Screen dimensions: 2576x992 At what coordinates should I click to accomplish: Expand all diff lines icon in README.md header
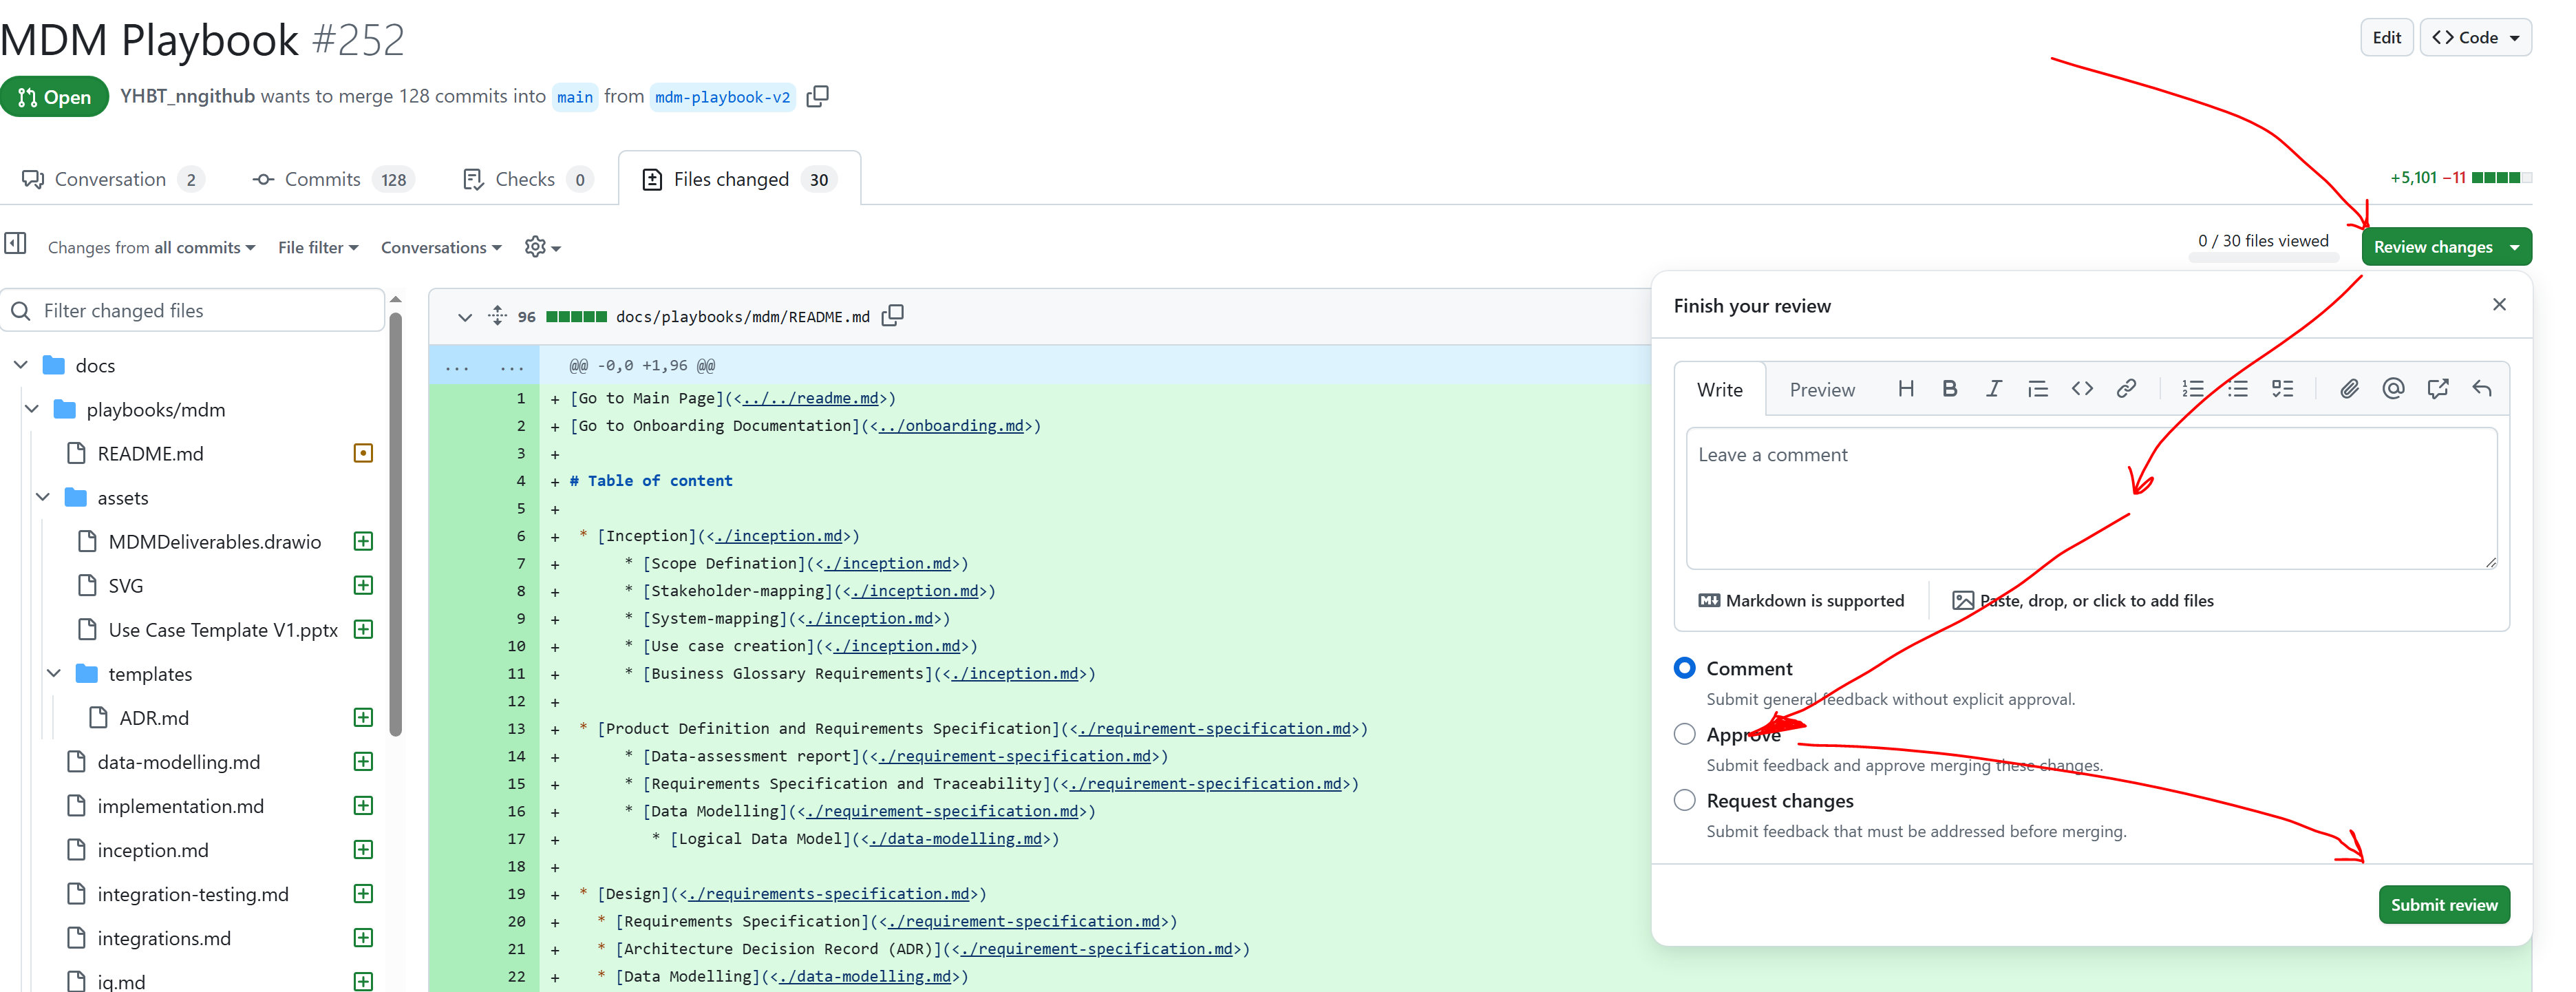coord(498,316)
